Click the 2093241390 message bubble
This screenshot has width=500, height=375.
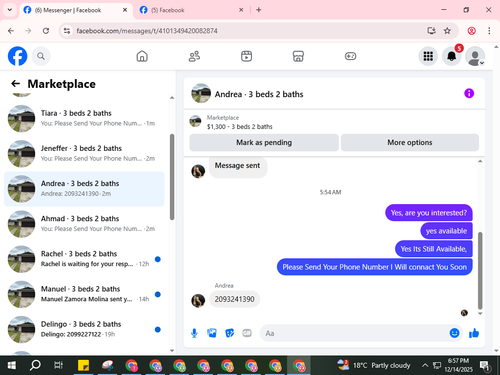point(234,299)
